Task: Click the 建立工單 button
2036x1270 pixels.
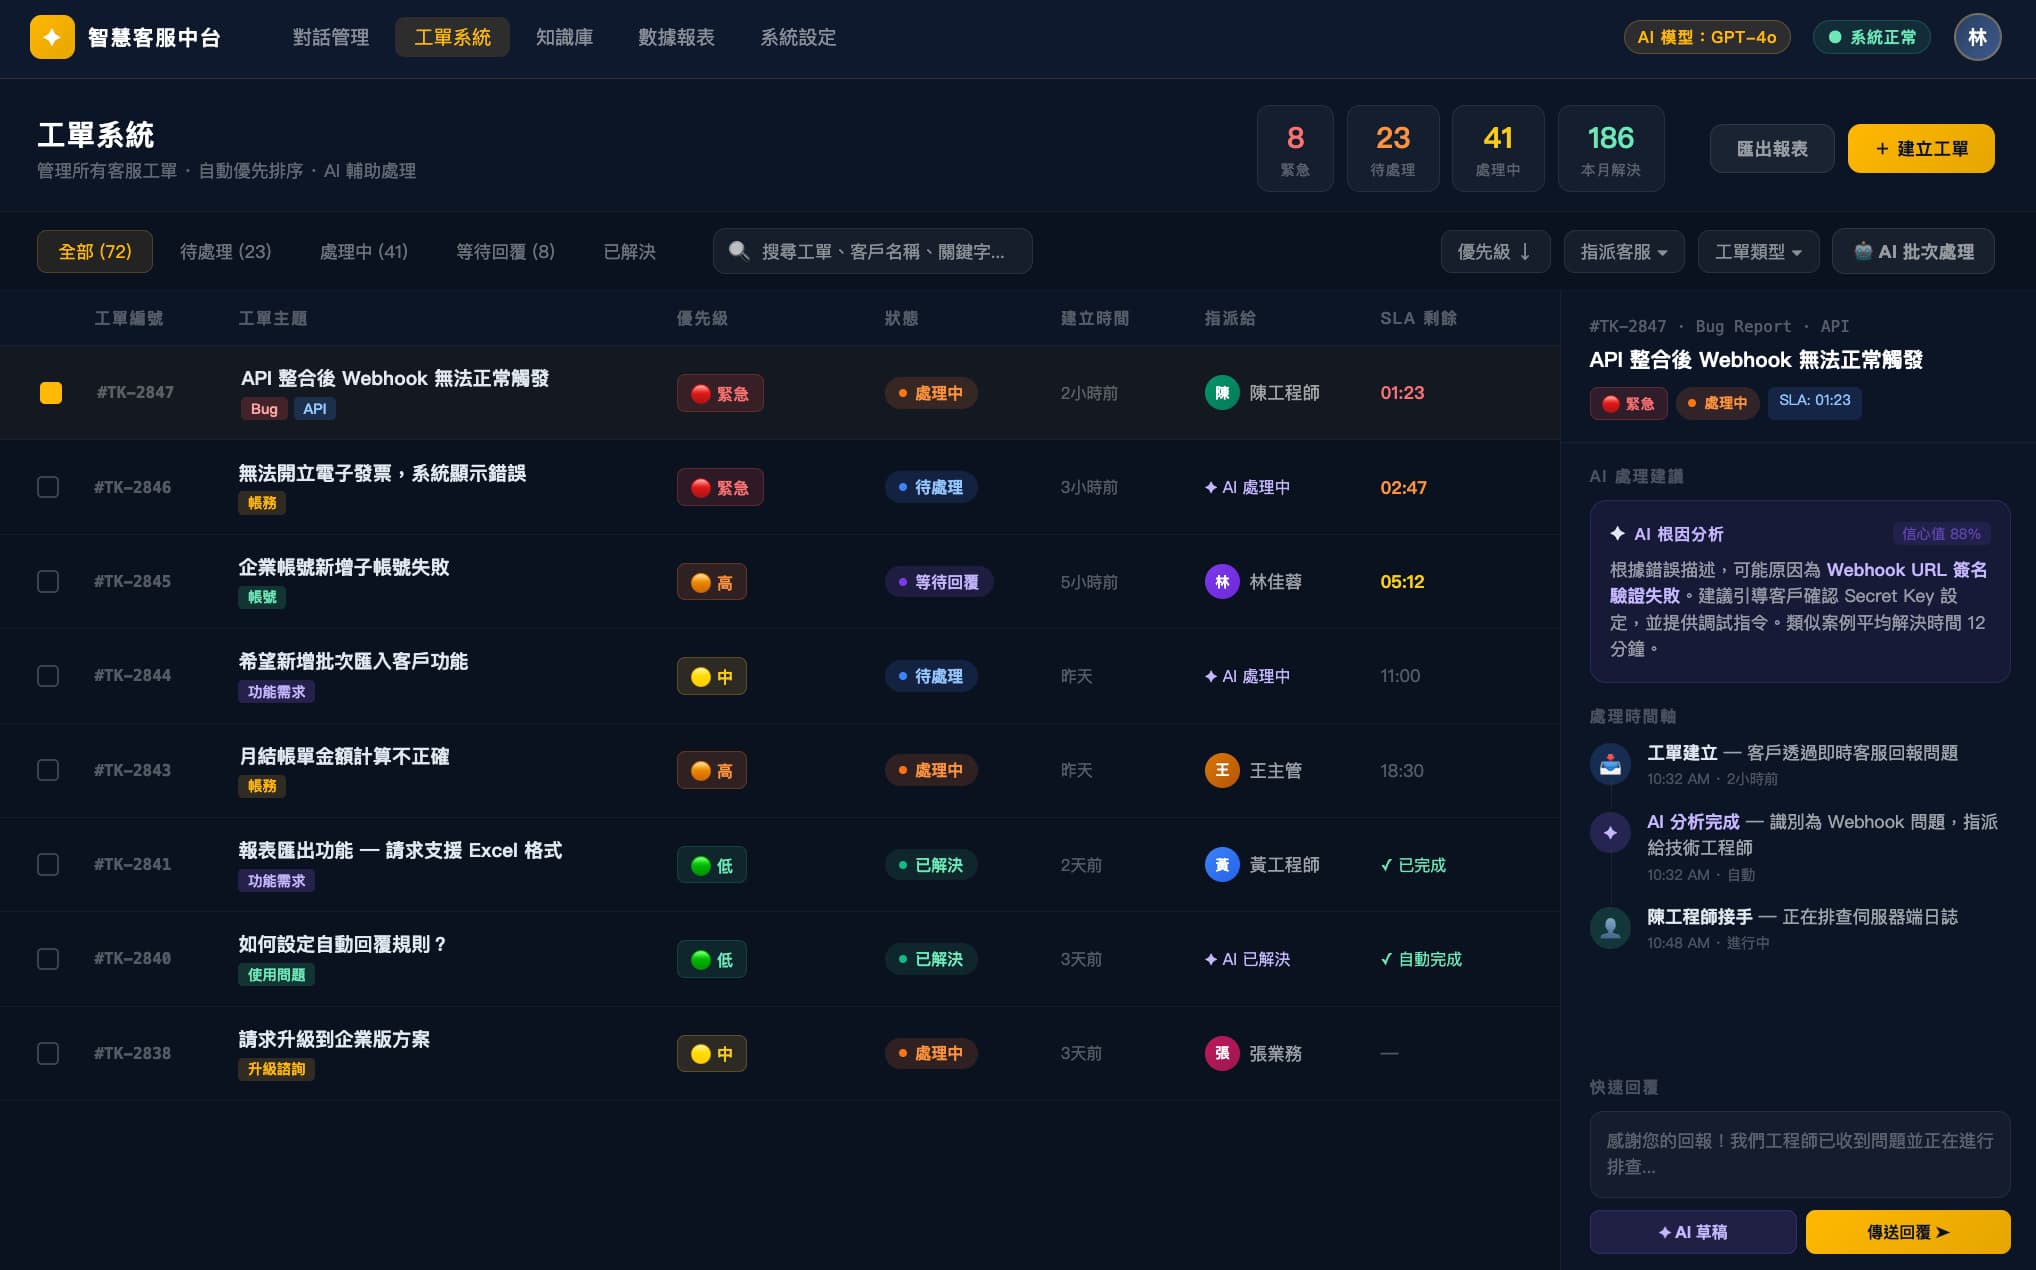Action: [1920, 149]
